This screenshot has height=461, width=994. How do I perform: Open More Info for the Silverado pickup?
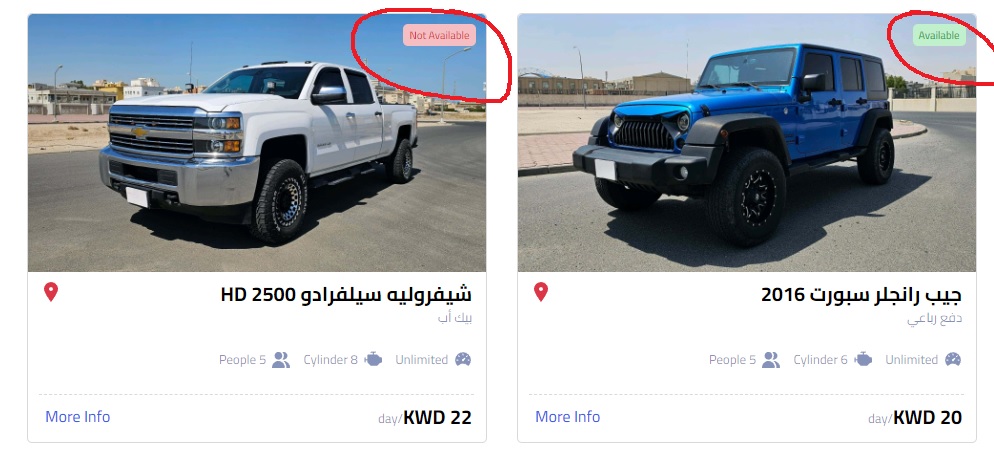pyautogui.click(x=77, y=417)
